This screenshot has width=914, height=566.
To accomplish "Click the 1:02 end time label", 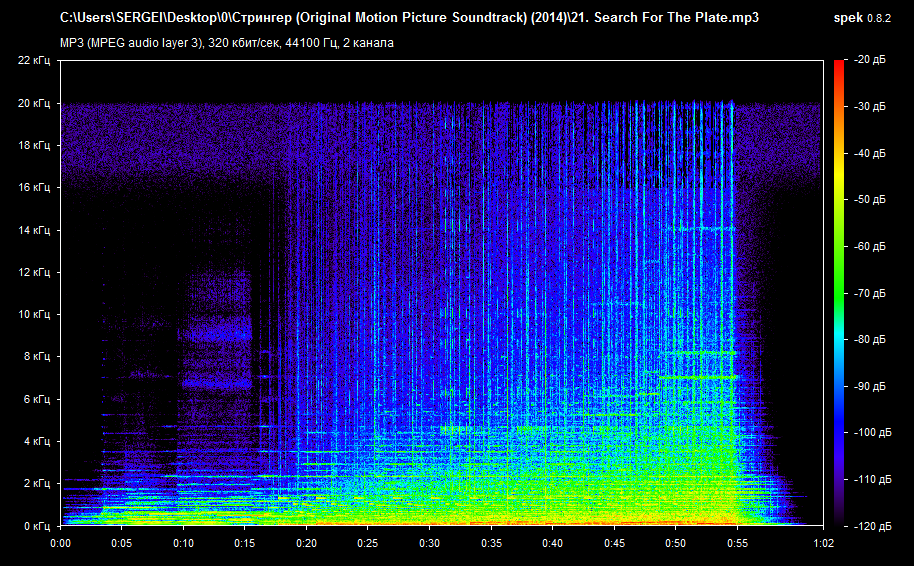I will coord(823,543).
